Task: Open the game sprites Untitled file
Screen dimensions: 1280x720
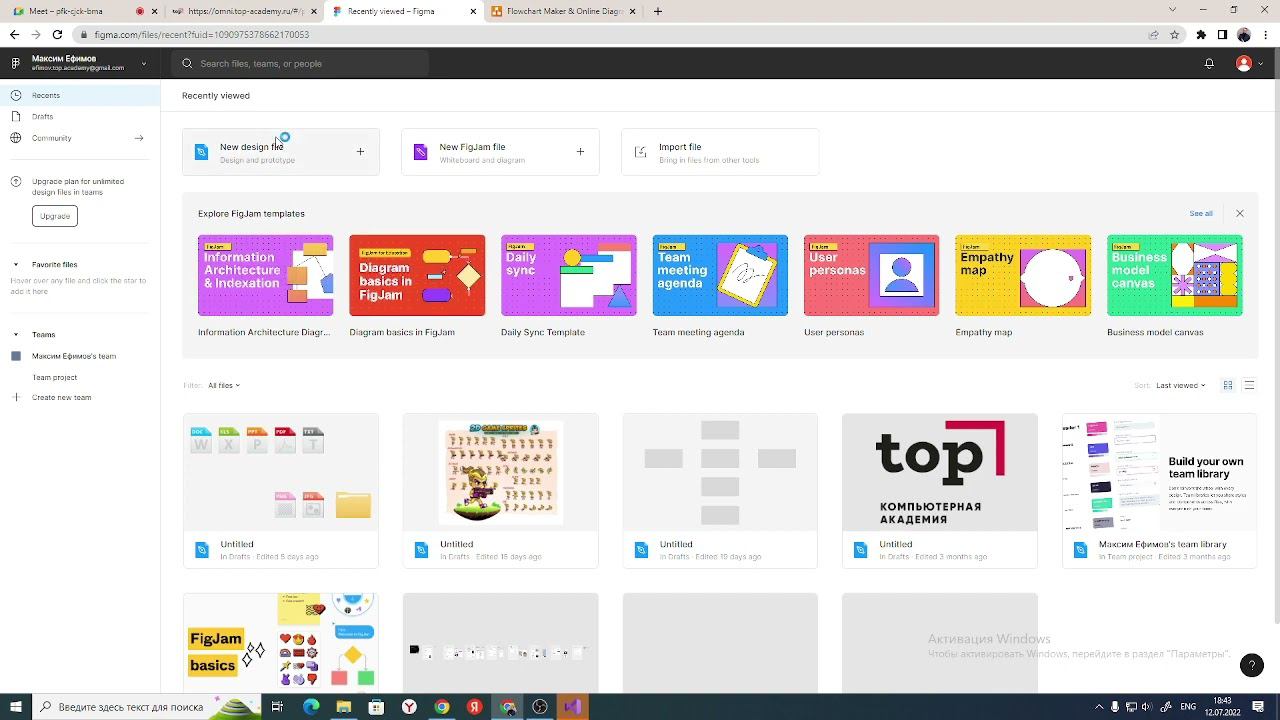Action: click(500, 491)
